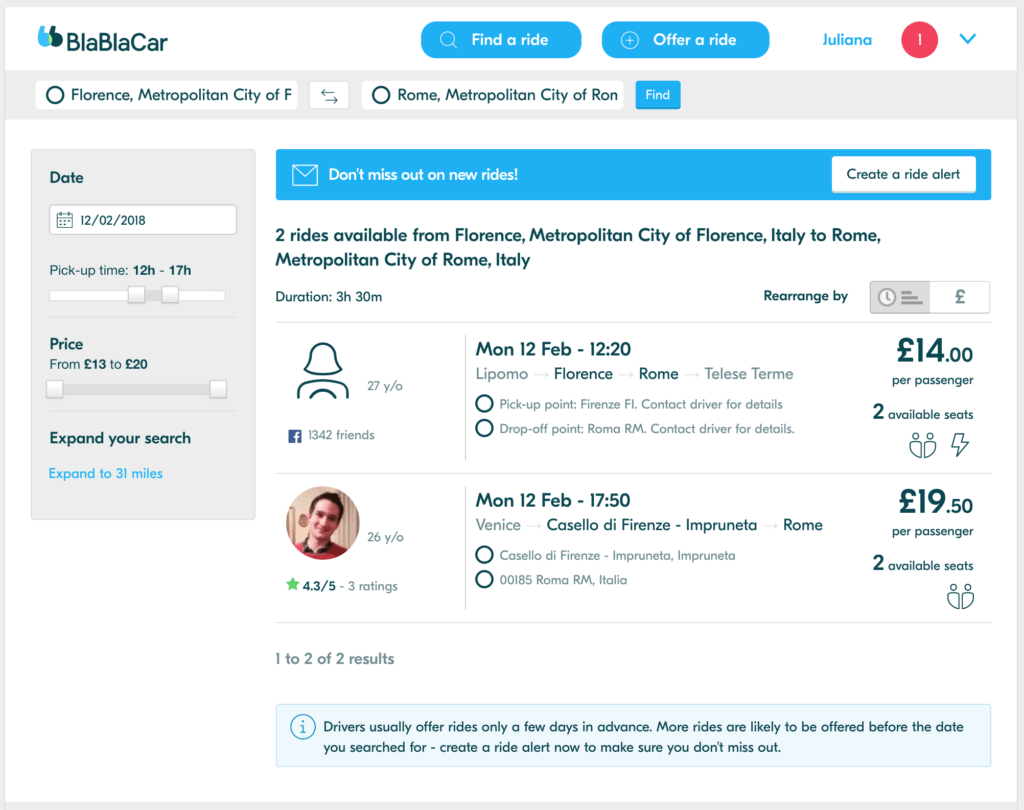The height and width of the screenshot is (810, 1024).
Task: Click the 12h pick-up time slider handle
Action: (136, 295)
